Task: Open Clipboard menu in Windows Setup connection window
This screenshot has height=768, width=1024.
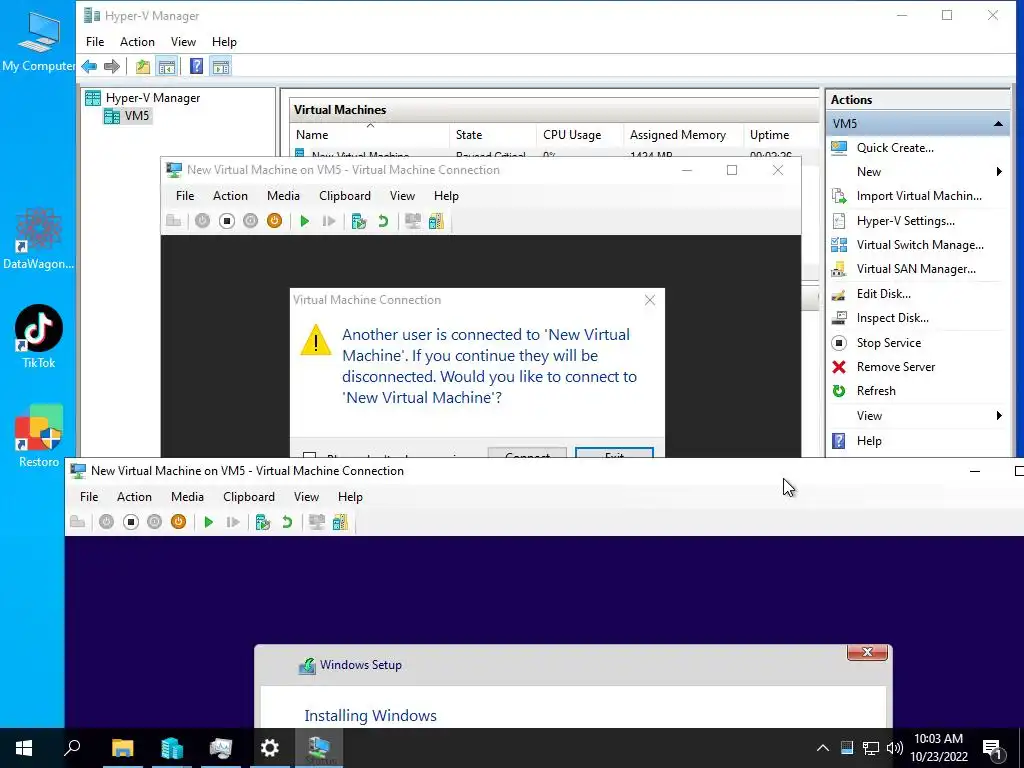Action: [x=249, y=497]
